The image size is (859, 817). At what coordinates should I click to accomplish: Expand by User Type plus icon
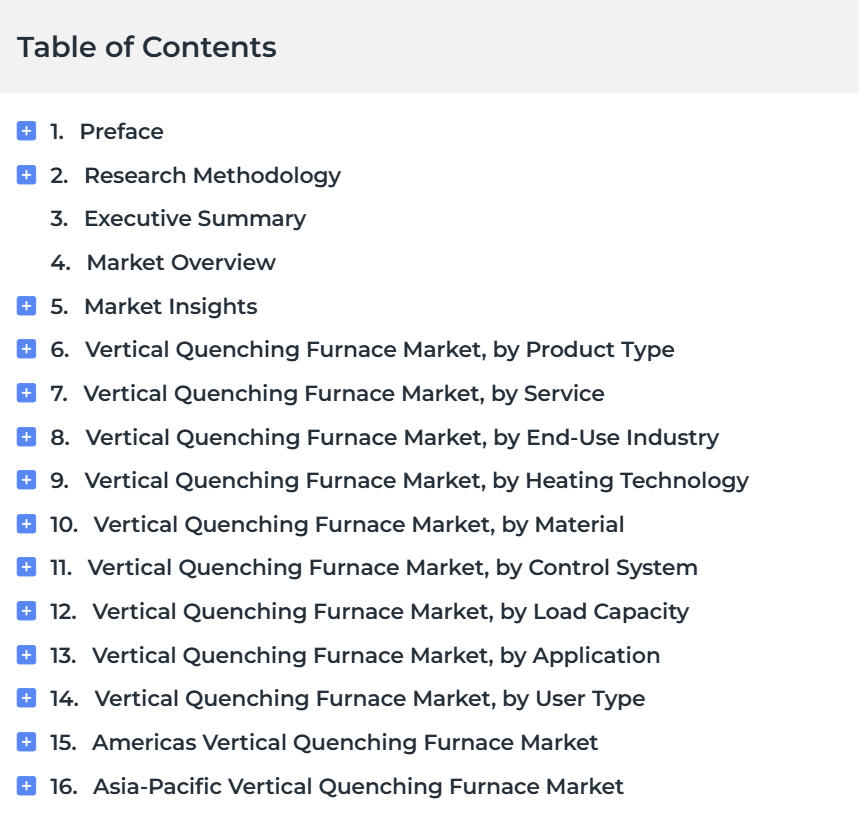(26, 698)
